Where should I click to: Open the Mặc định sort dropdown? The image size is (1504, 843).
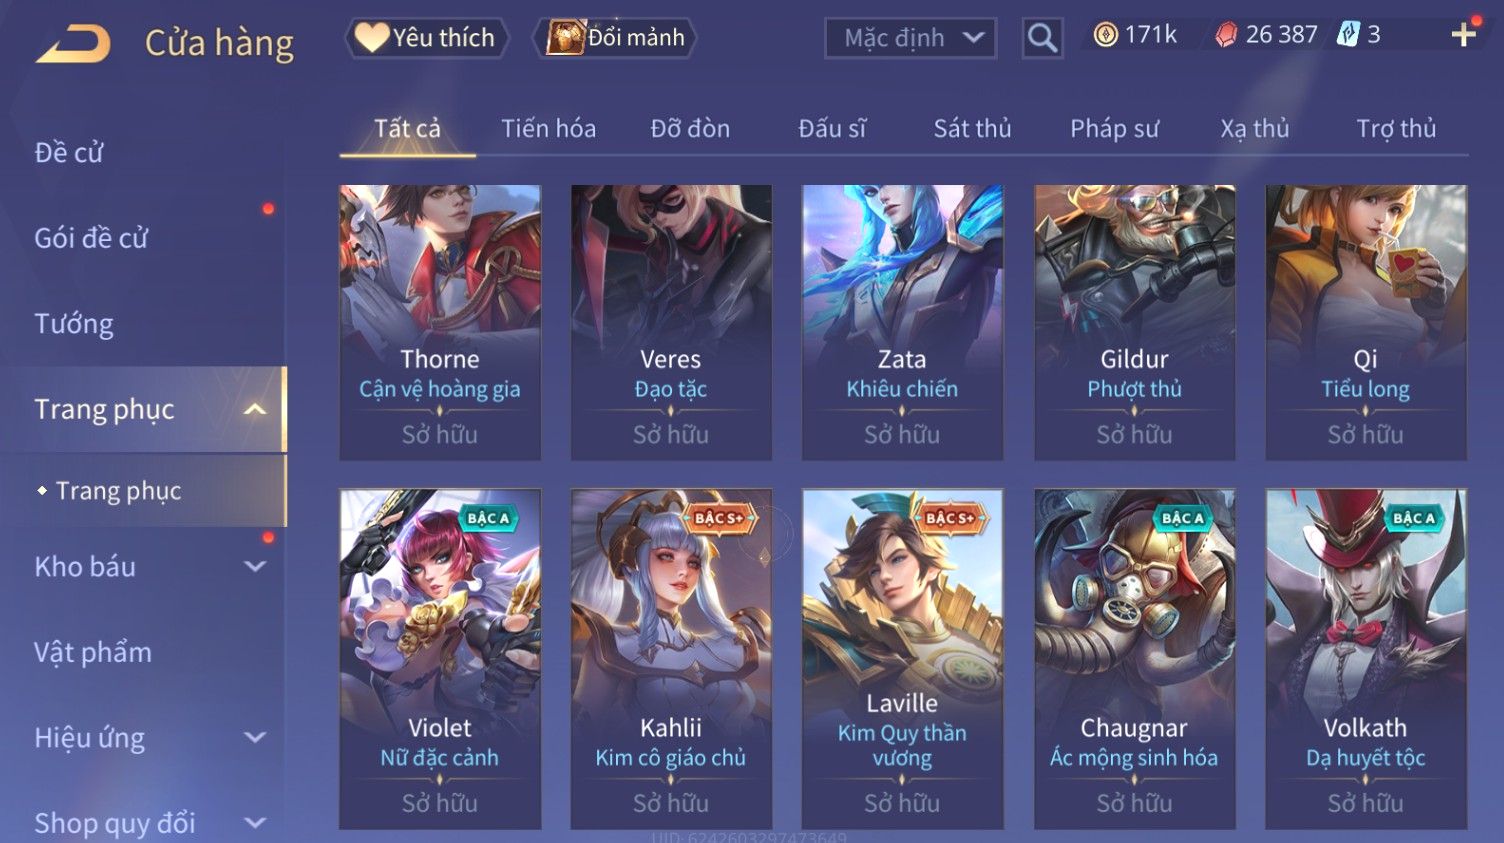point(910,38)
